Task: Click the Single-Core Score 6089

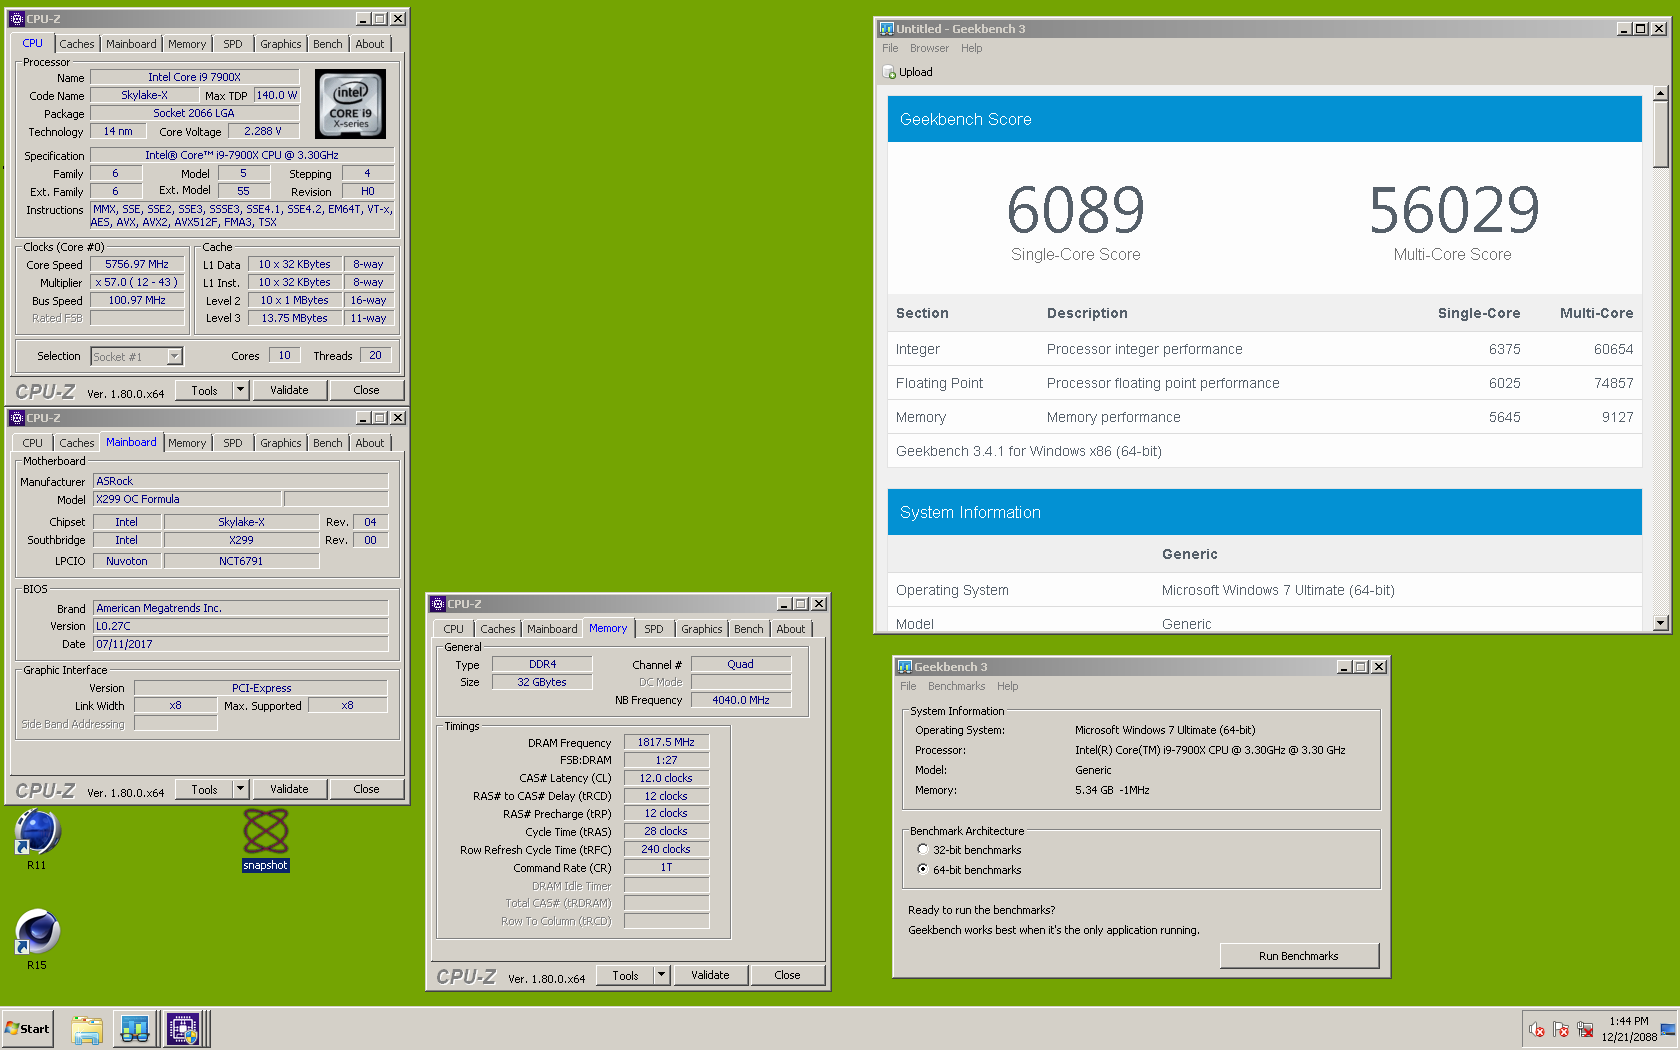Action: 1075,210
